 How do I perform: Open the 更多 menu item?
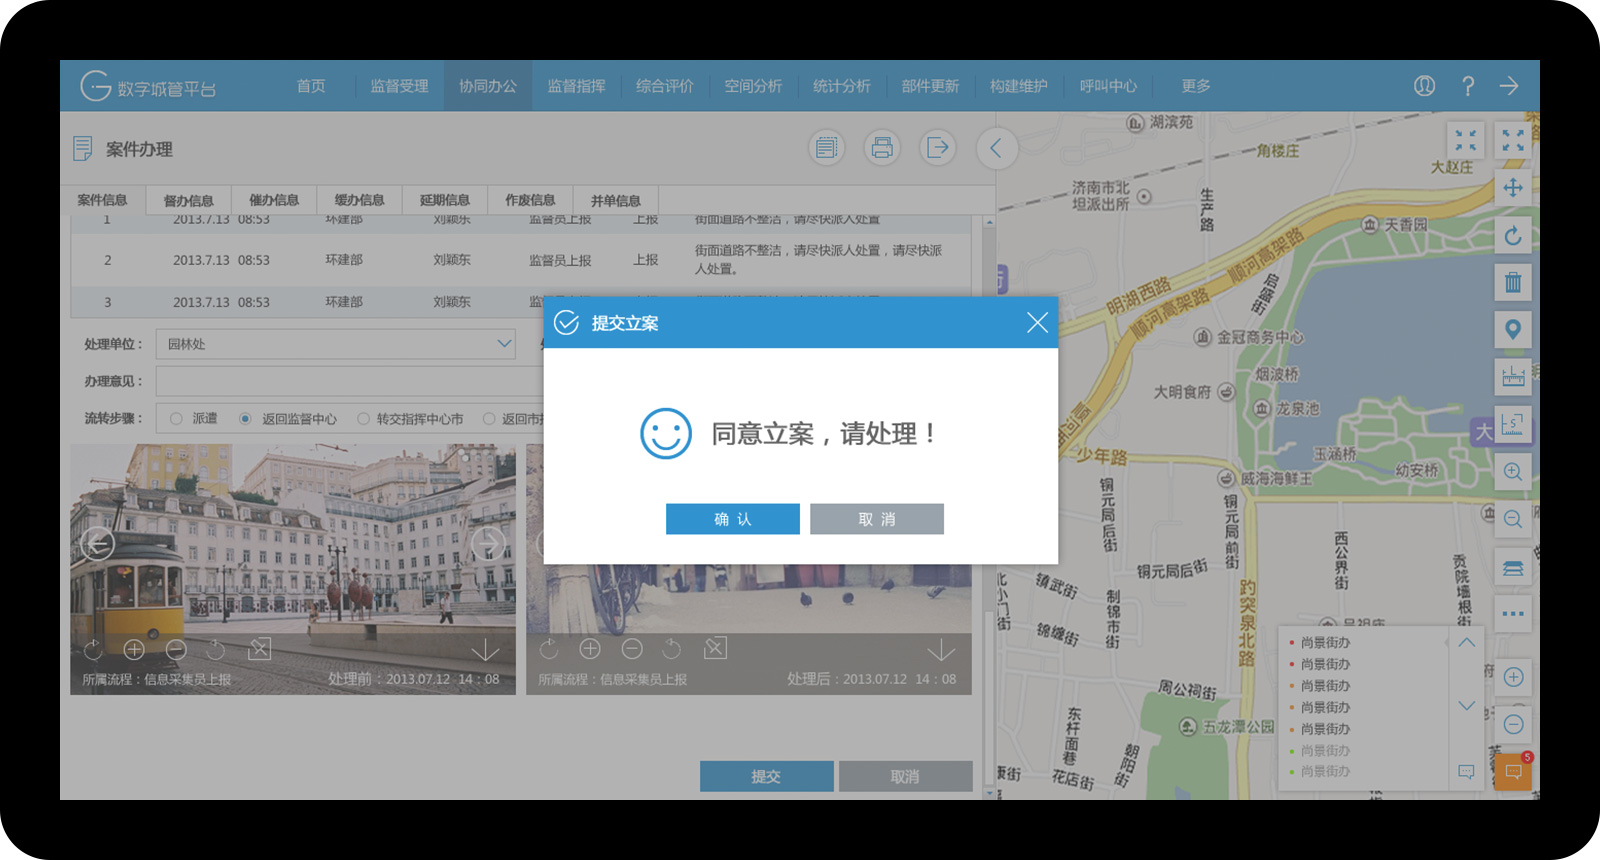coord(1196,86)
